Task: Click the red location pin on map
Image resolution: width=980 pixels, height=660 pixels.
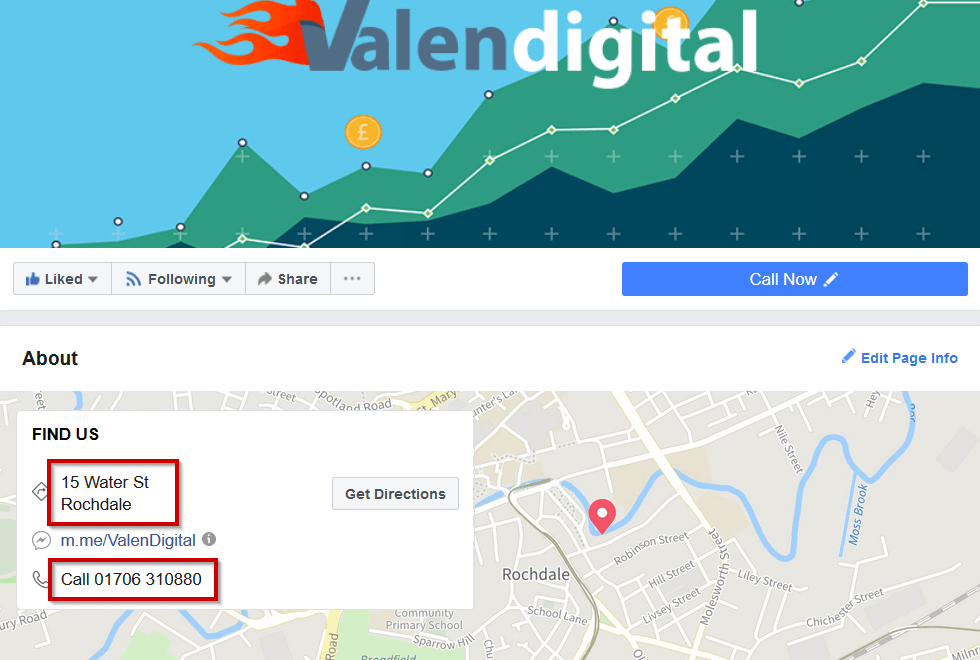Action: click(x=602, y=516)
